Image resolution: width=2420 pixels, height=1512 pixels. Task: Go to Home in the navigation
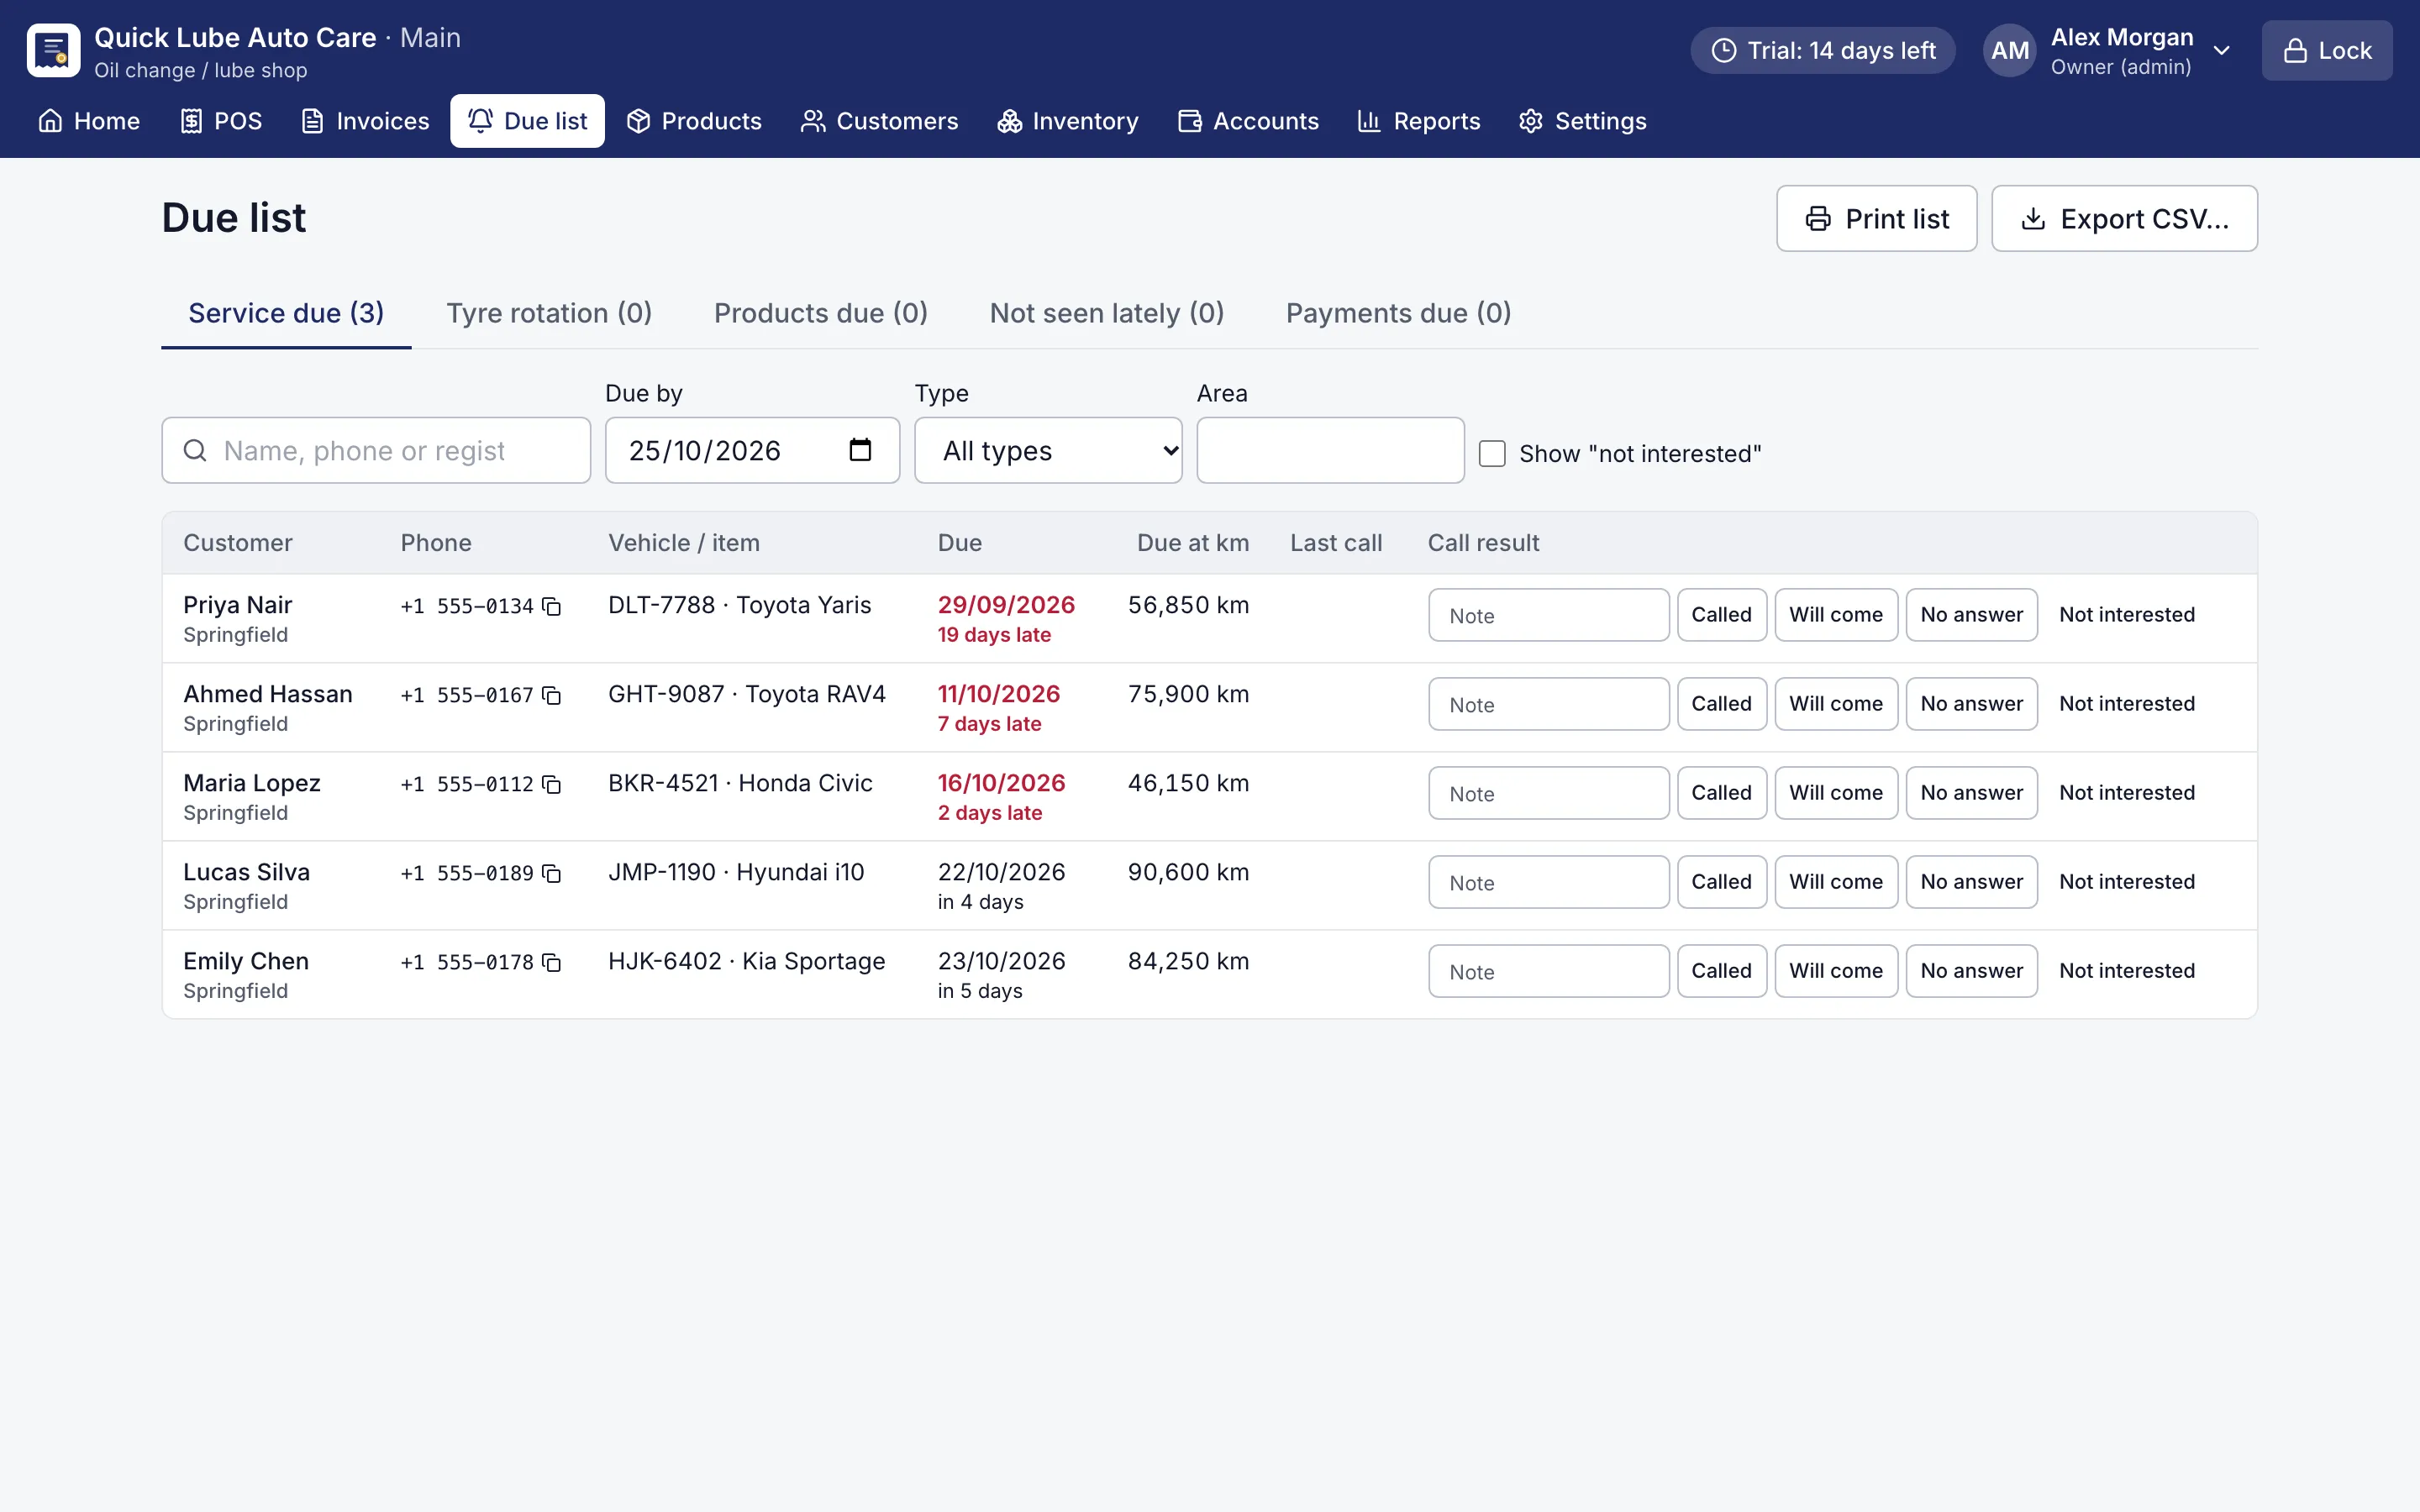point(89,121)
